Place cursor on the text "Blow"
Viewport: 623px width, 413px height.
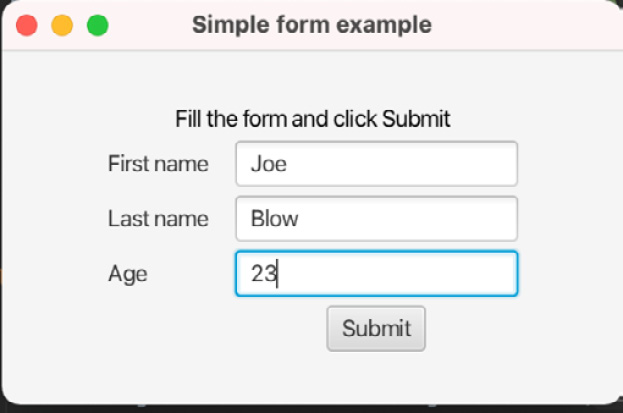click(275, 218)
